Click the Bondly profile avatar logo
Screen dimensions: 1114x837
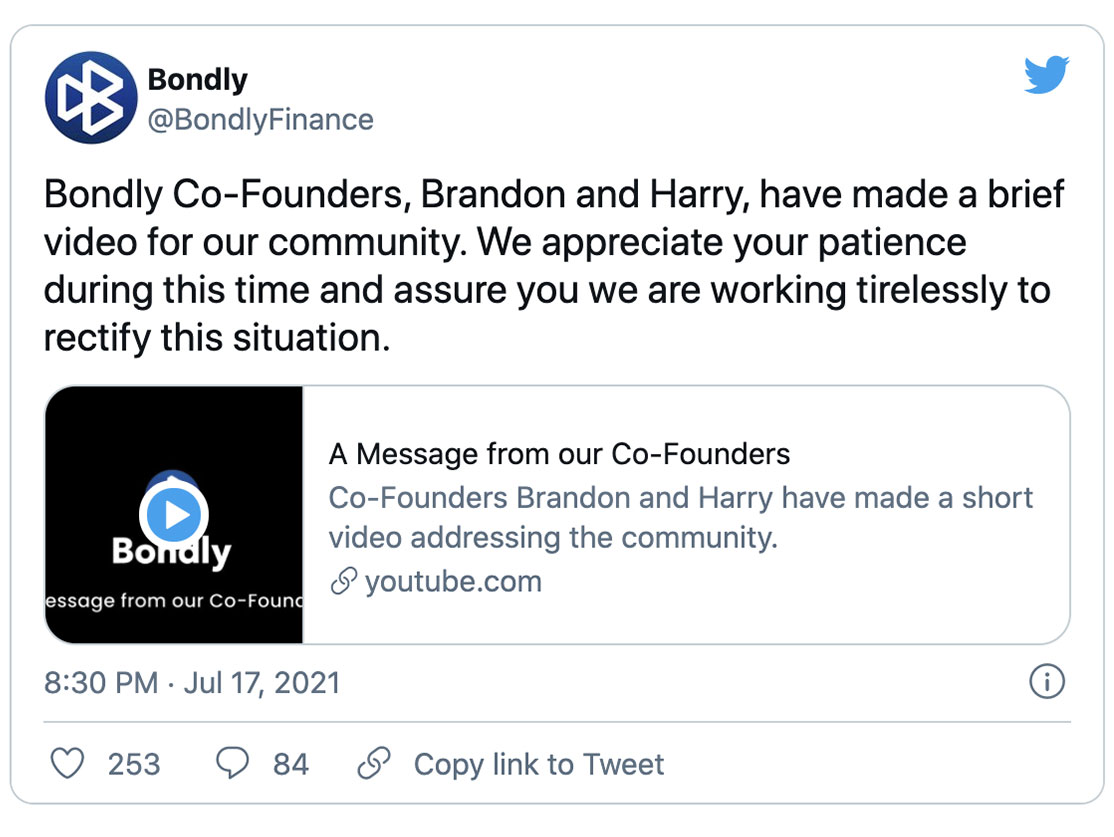pos(91,98)
